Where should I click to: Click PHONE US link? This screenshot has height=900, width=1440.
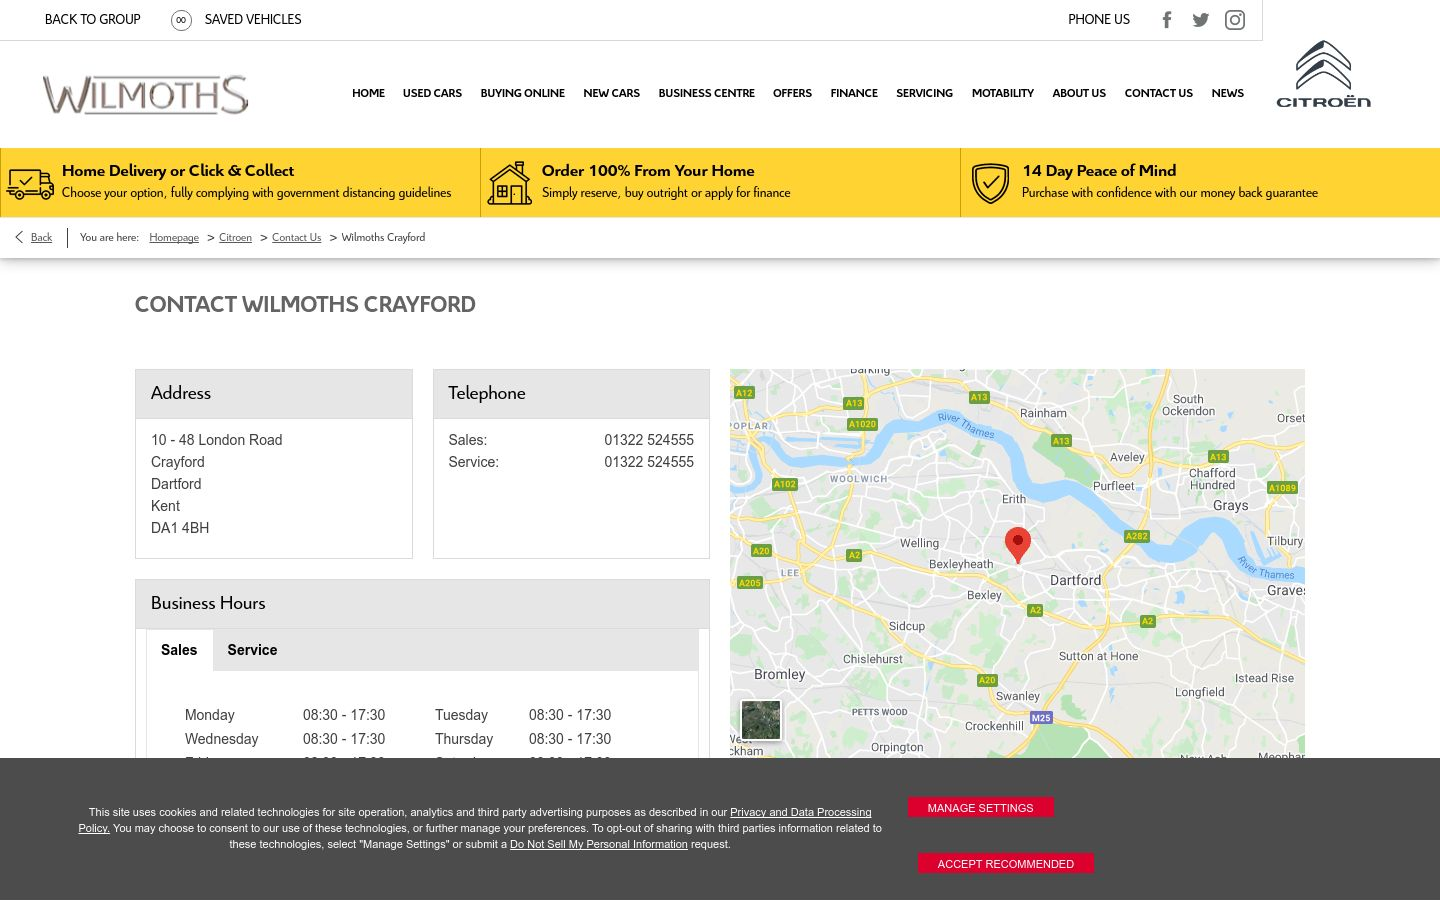[1098, 20]
